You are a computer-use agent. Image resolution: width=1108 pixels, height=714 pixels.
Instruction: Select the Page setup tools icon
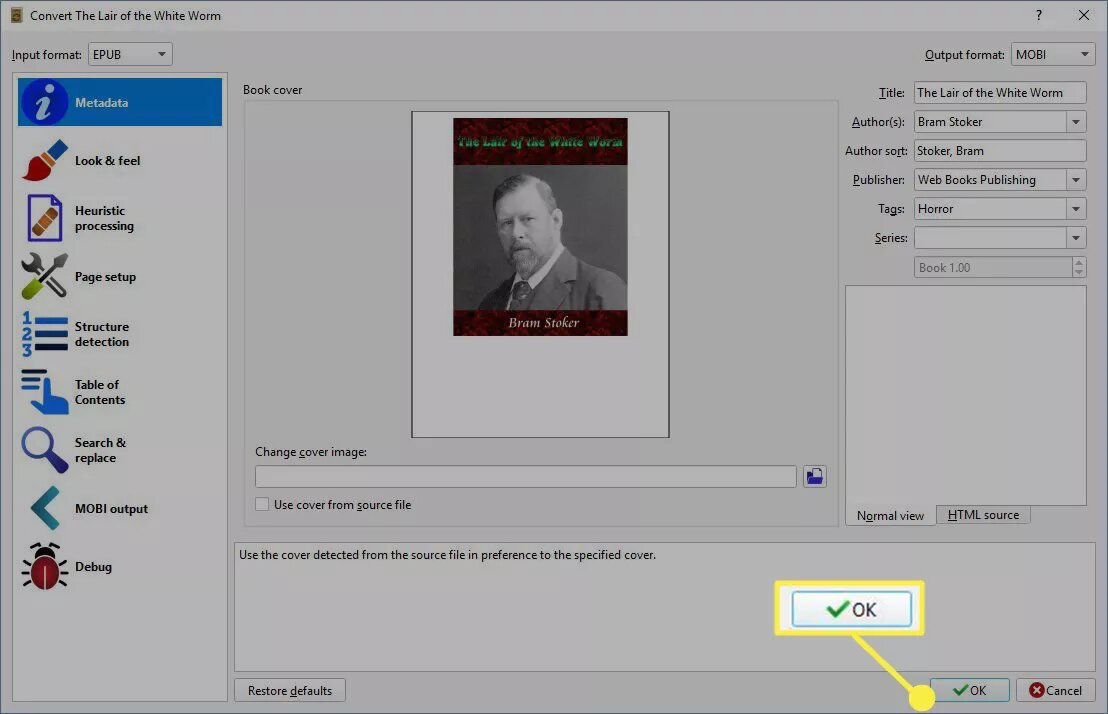coord(44,277)
